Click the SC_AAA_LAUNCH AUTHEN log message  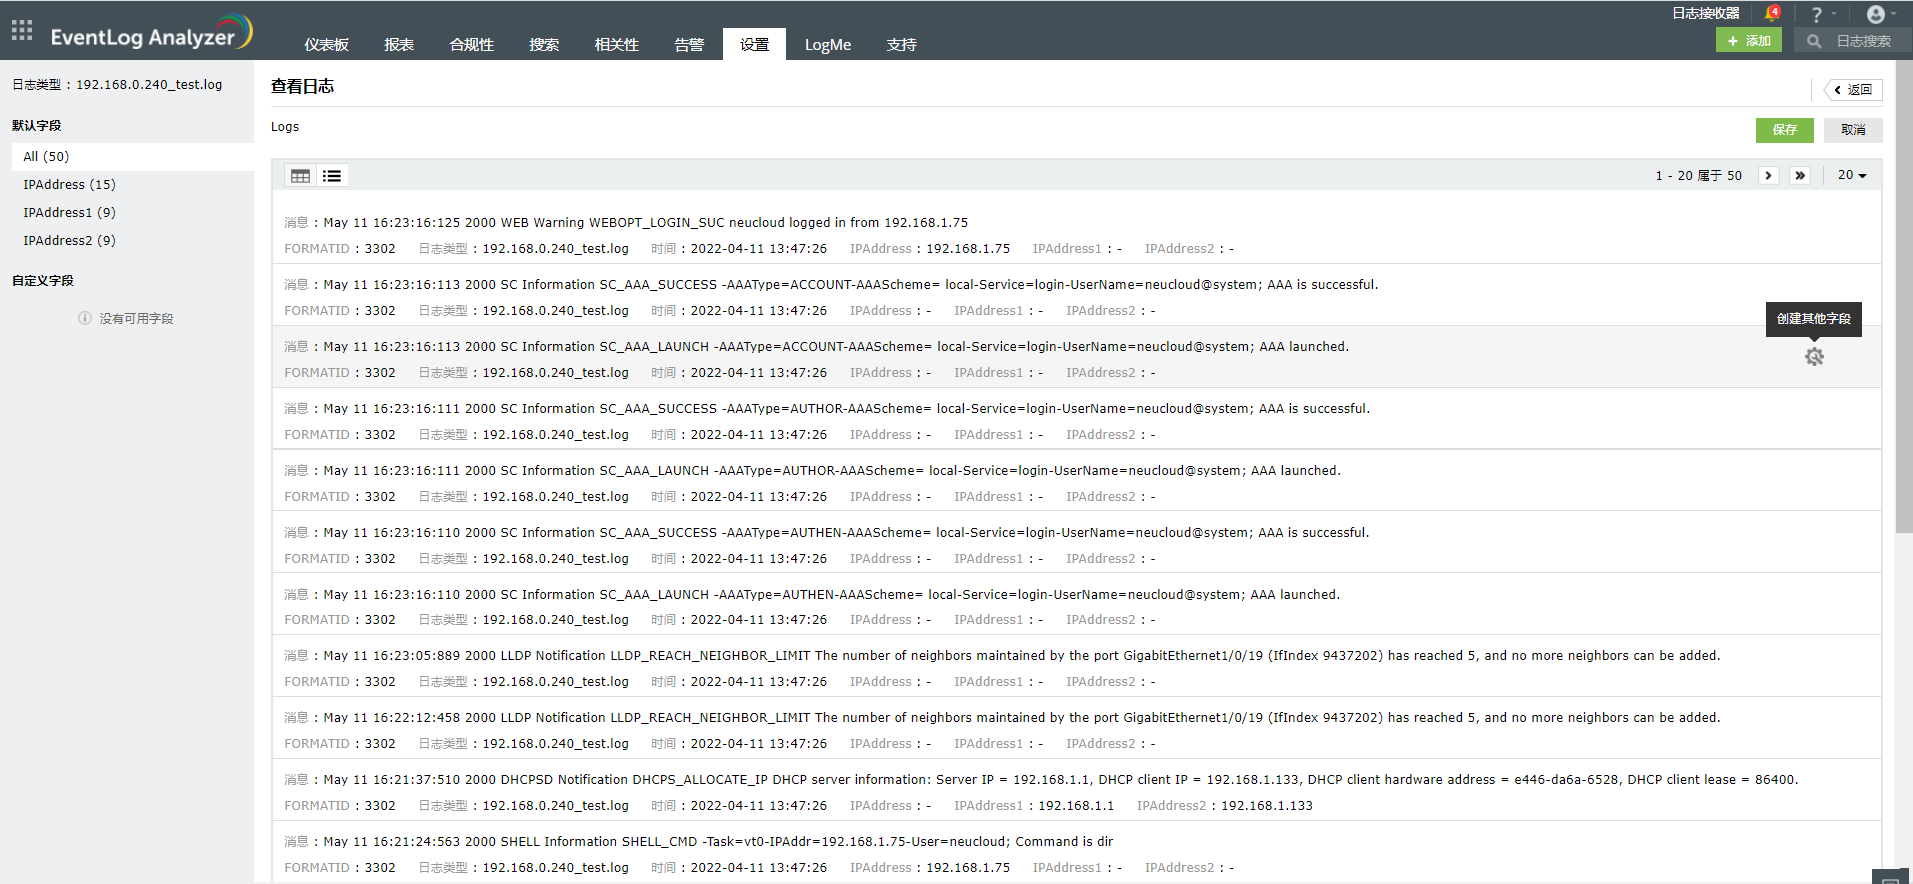832,595
